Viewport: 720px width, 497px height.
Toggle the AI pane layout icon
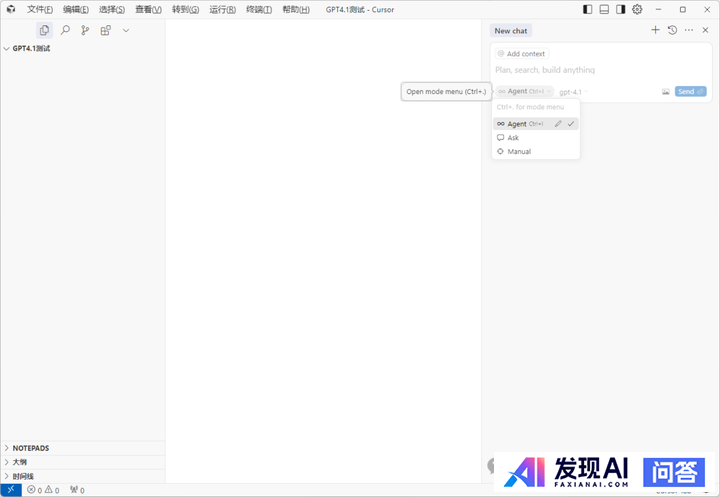(621, 9)
